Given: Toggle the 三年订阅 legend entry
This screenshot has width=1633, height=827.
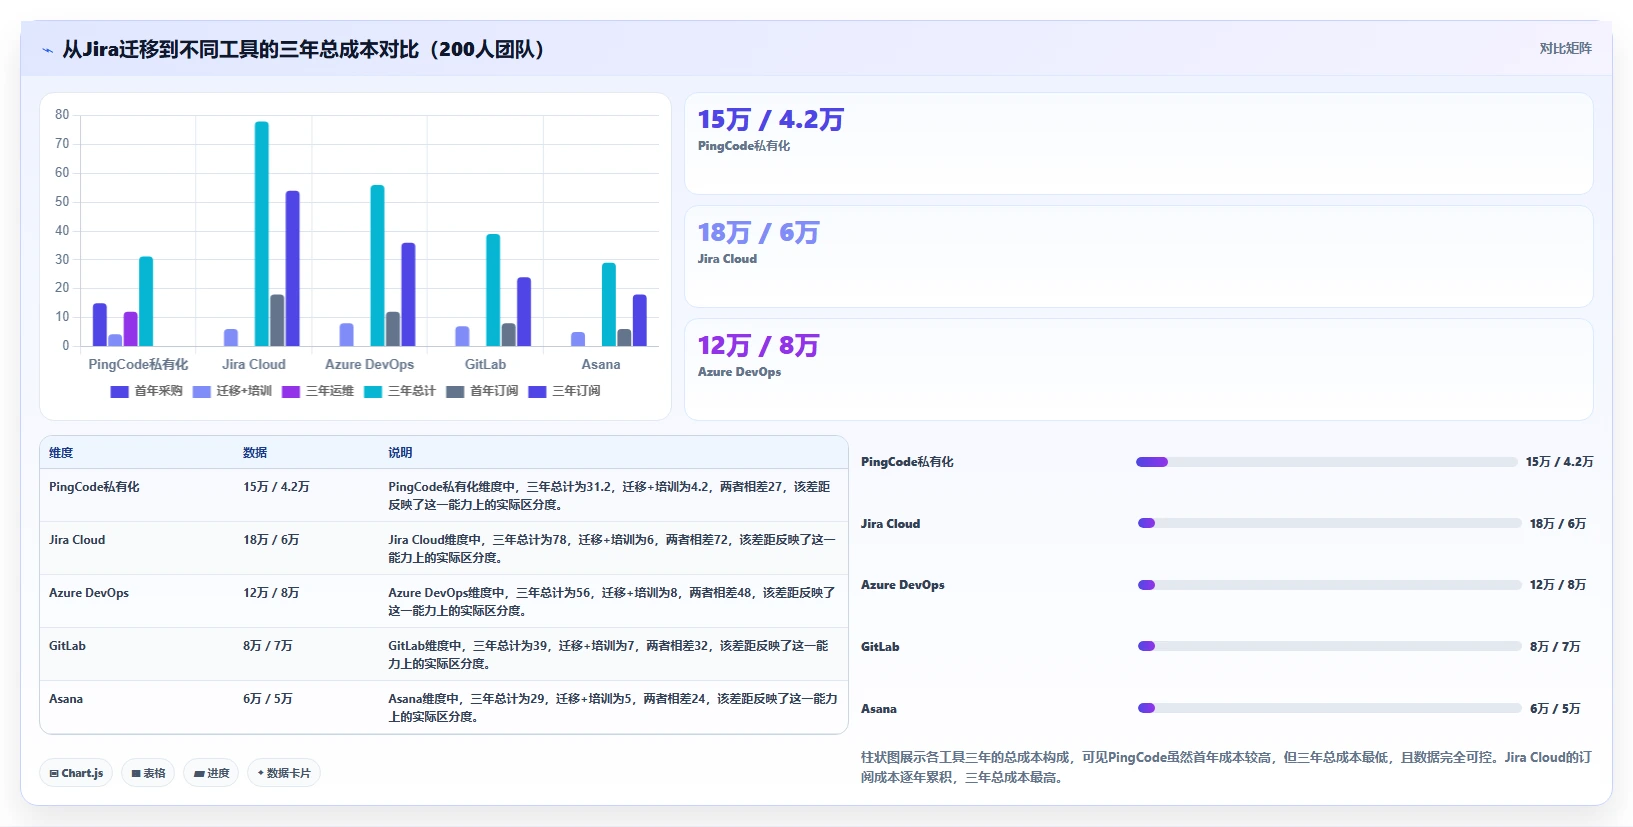Looking at the screenshot, I should coord(564,391).
